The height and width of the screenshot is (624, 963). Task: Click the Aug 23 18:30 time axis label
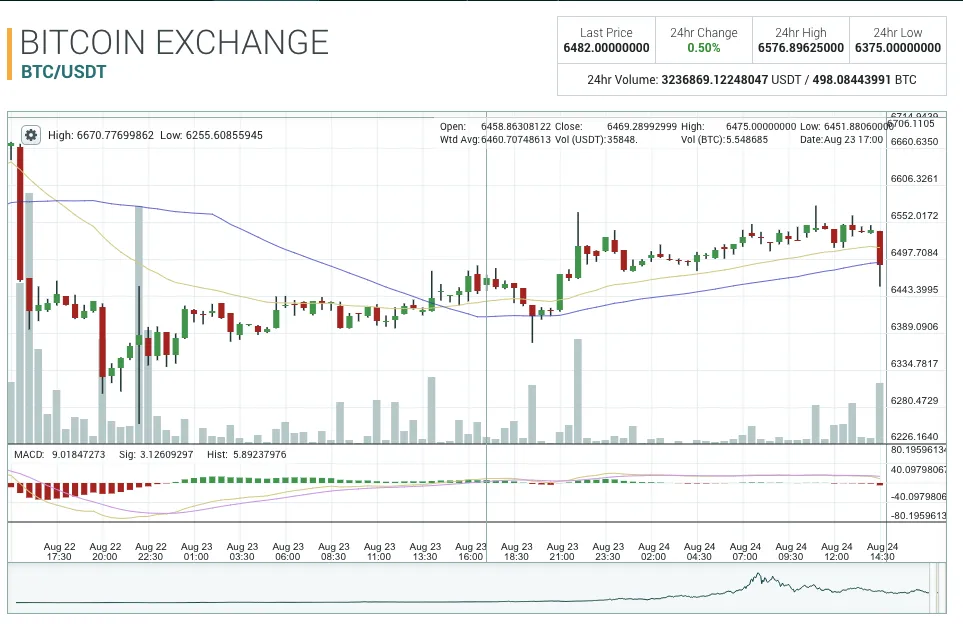click(517, 552)
